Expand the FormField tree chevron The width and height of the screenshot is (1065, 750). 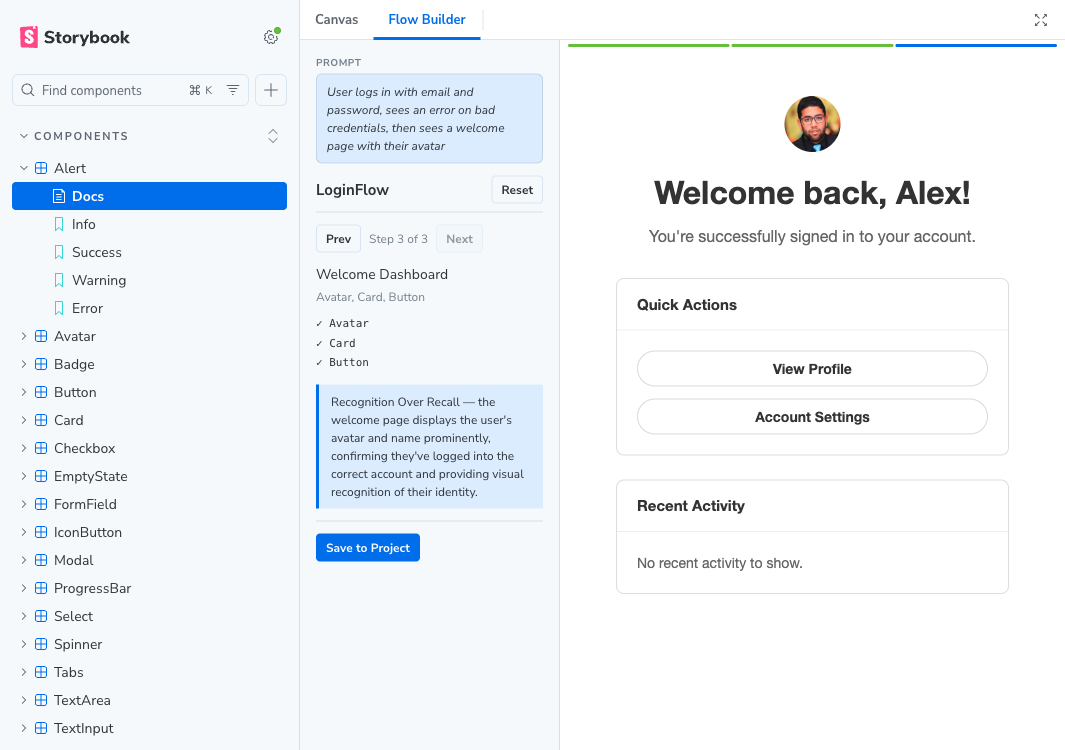[24, 504]
